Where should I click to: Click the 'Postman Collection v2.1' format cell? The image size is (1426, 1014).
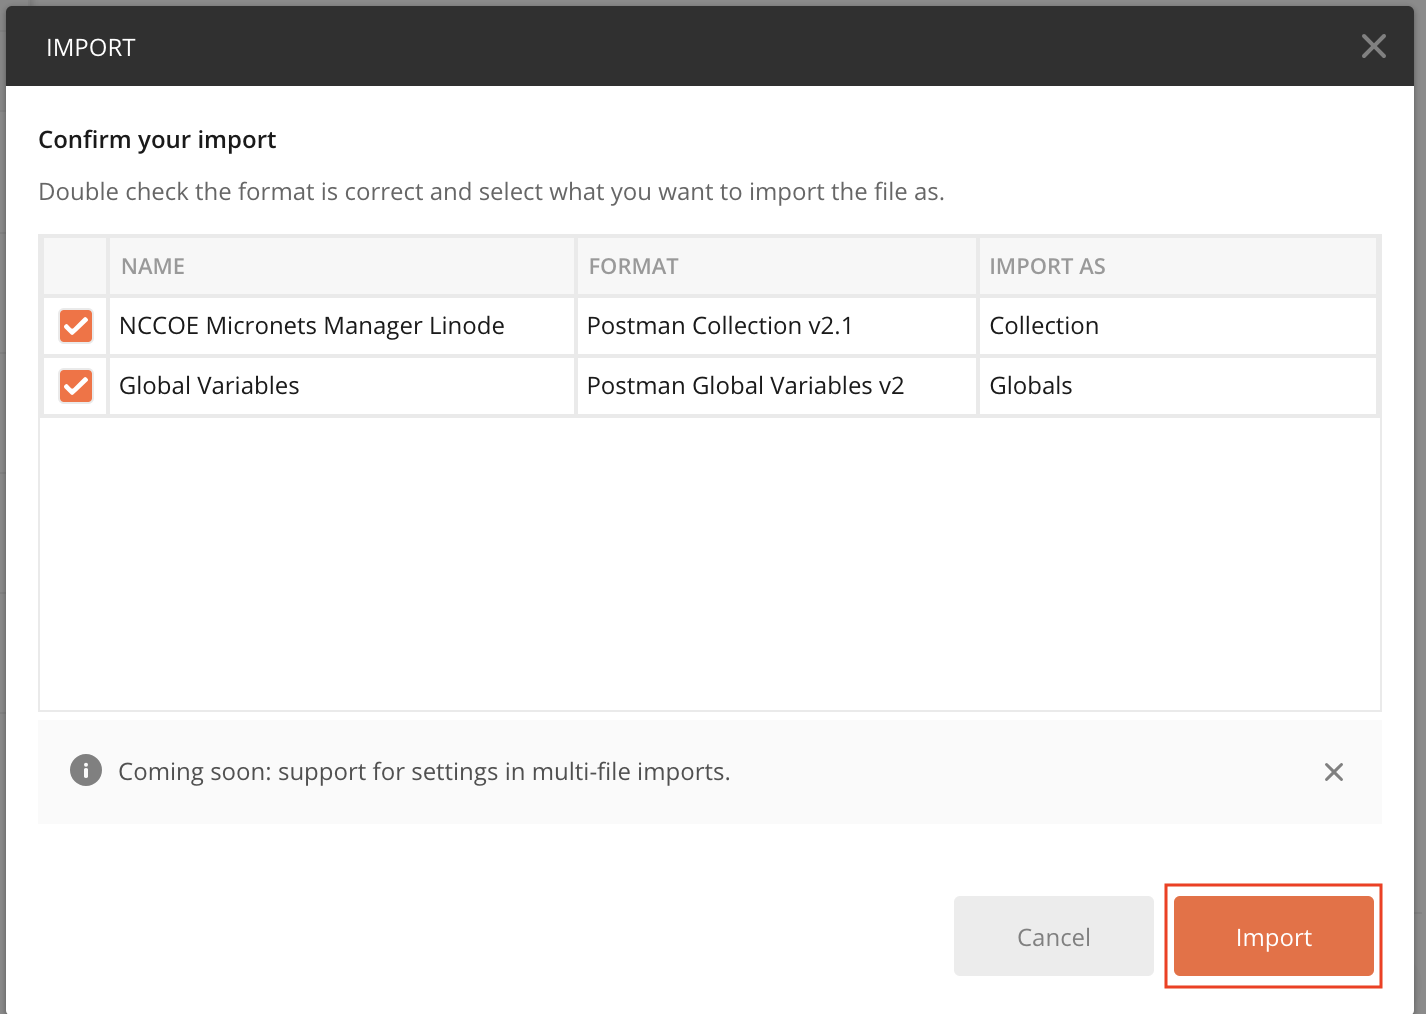776,326
